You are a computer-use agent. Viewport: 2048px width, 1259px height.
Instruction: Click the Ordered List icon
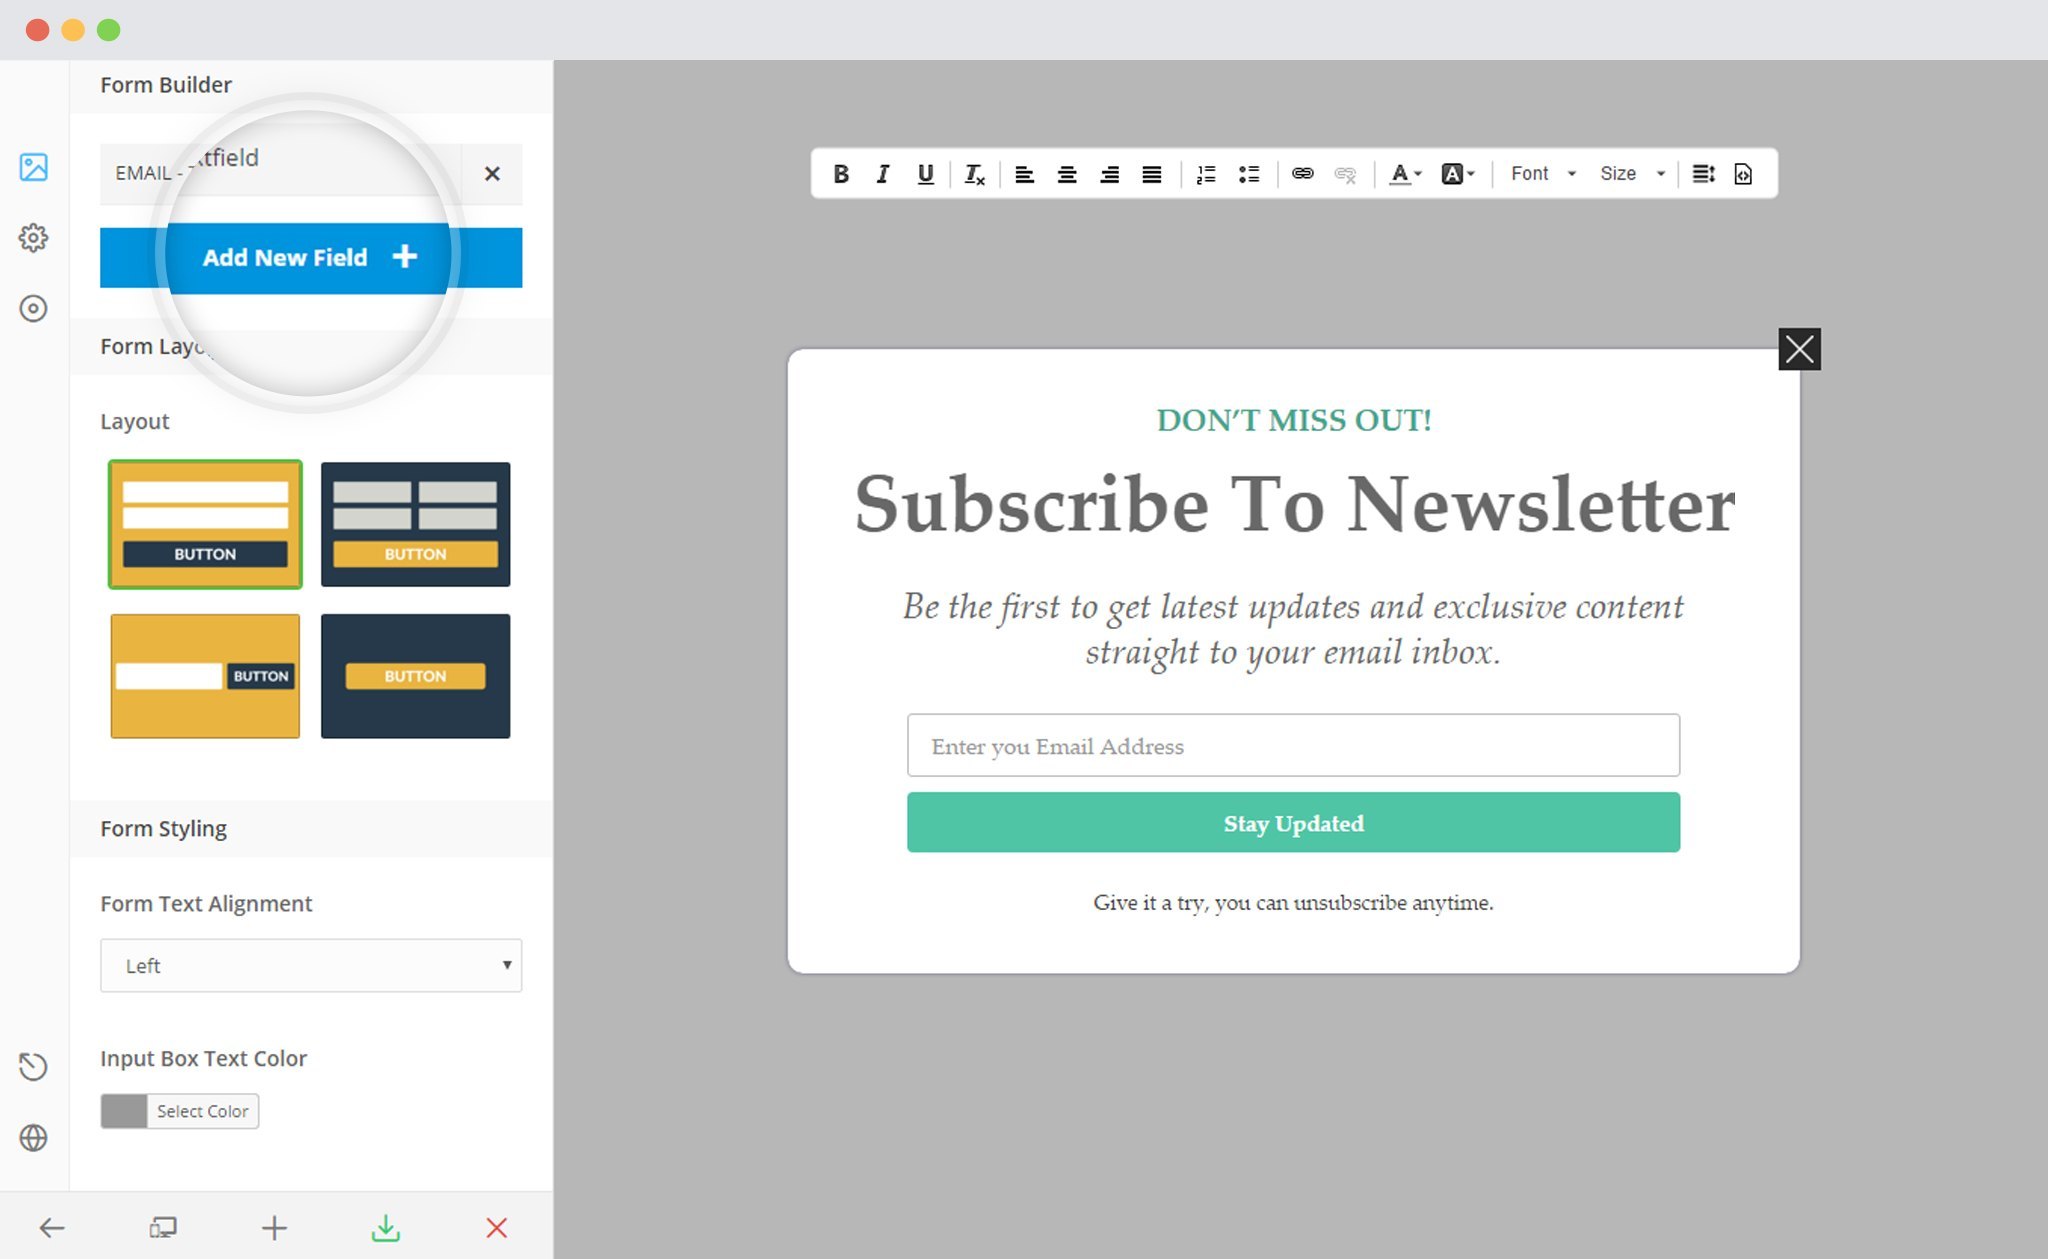pyautogui.click(x=1205, y=173)
